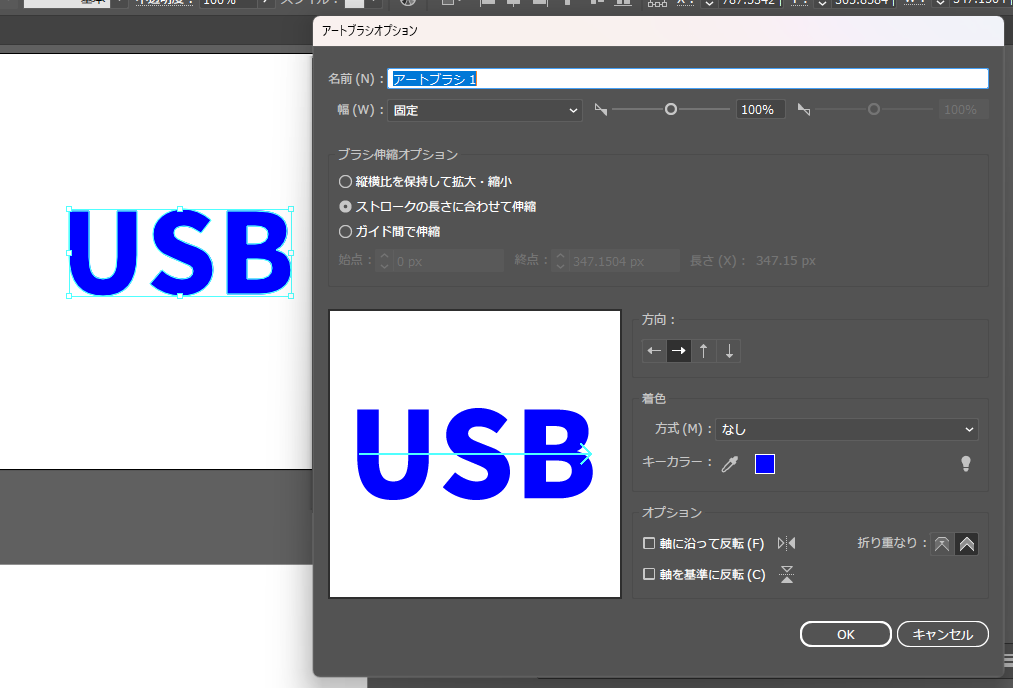The image size is (1013, 688).
Task: Set brush direction to down arrow
Action: click(729, 351)
